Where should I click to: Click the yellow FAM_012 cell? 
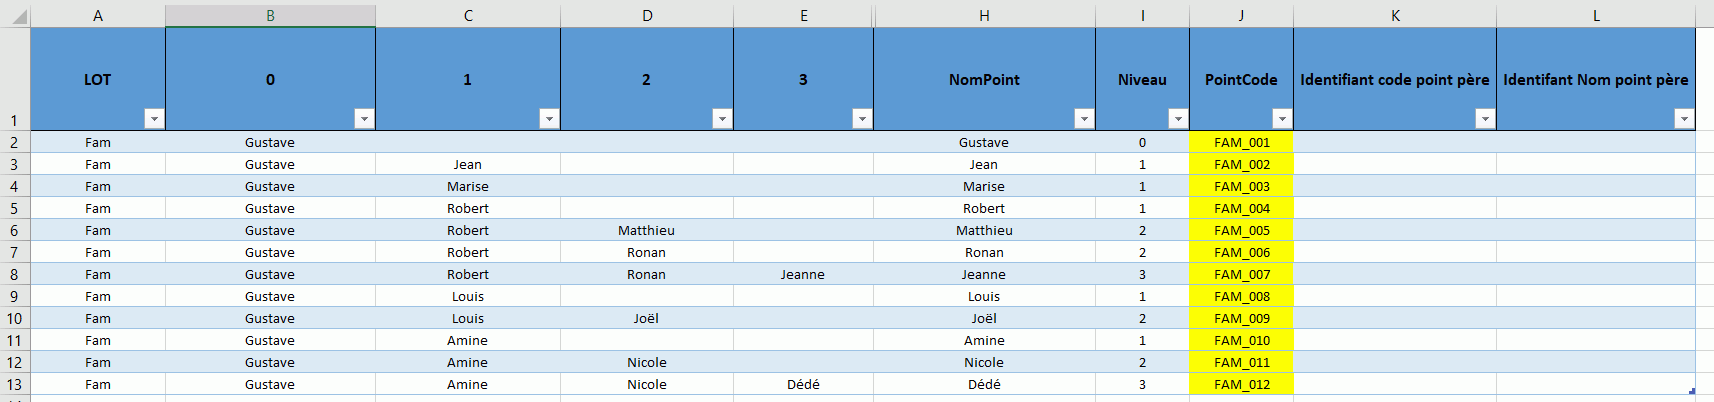click(1241, 384)
